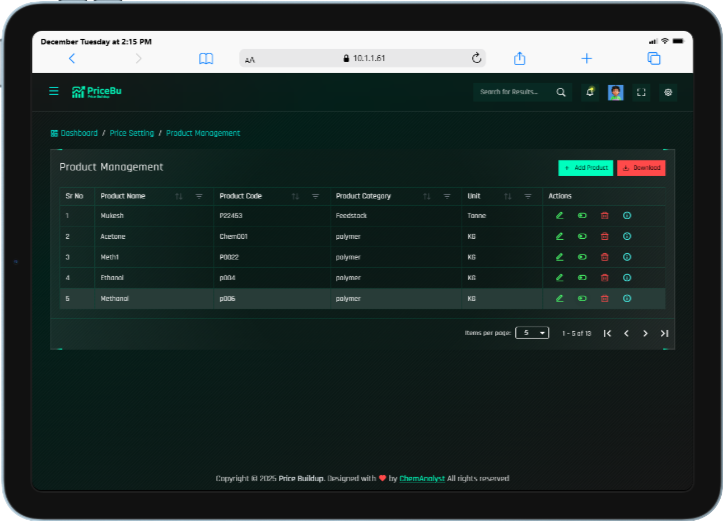
Task: Go back in Safari browser
Action: (72, 58)
